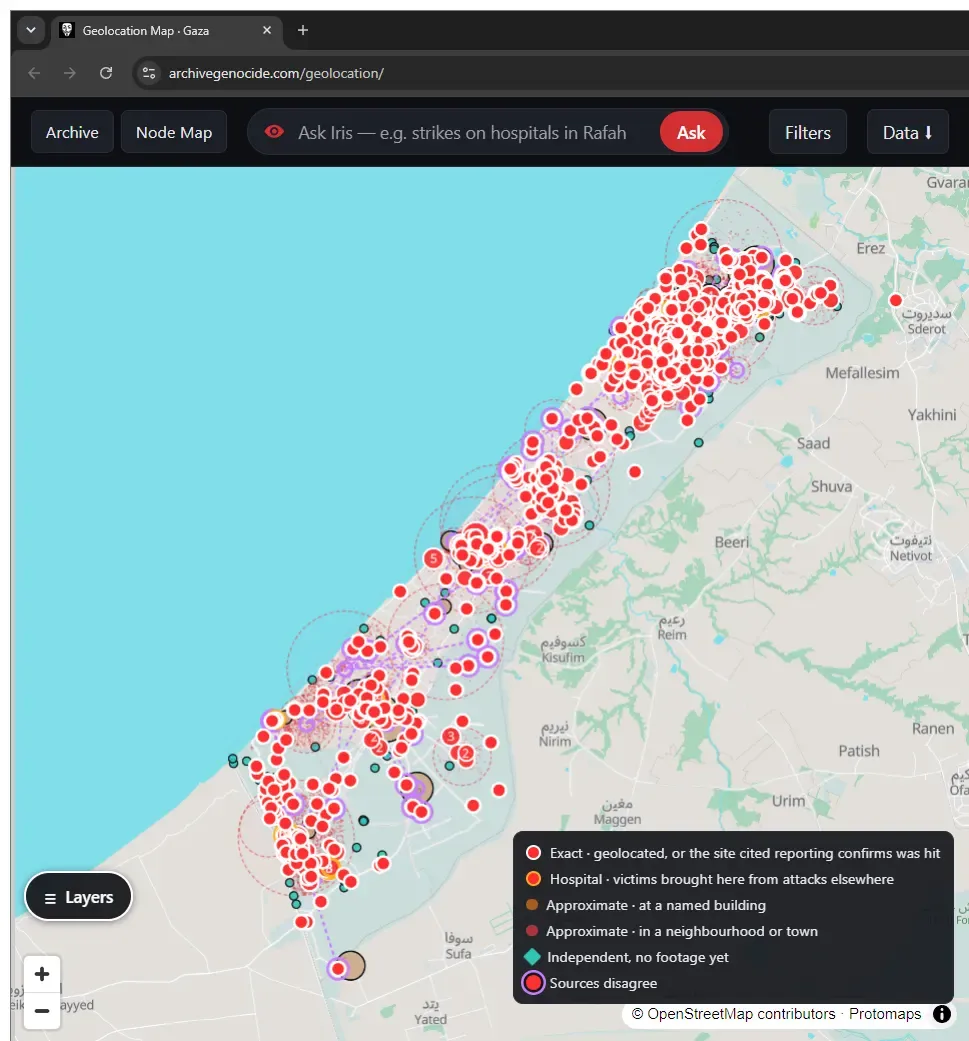The image size is (969, 1041).
Task: Select the cluster marker numbered 5
Action: tap(433, 558)
